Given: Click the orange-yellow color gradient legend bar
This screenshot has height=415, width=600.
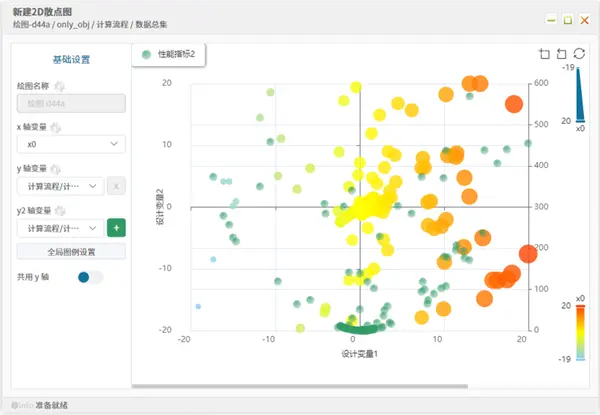Looking at the screenshot, I should [580, 332].
